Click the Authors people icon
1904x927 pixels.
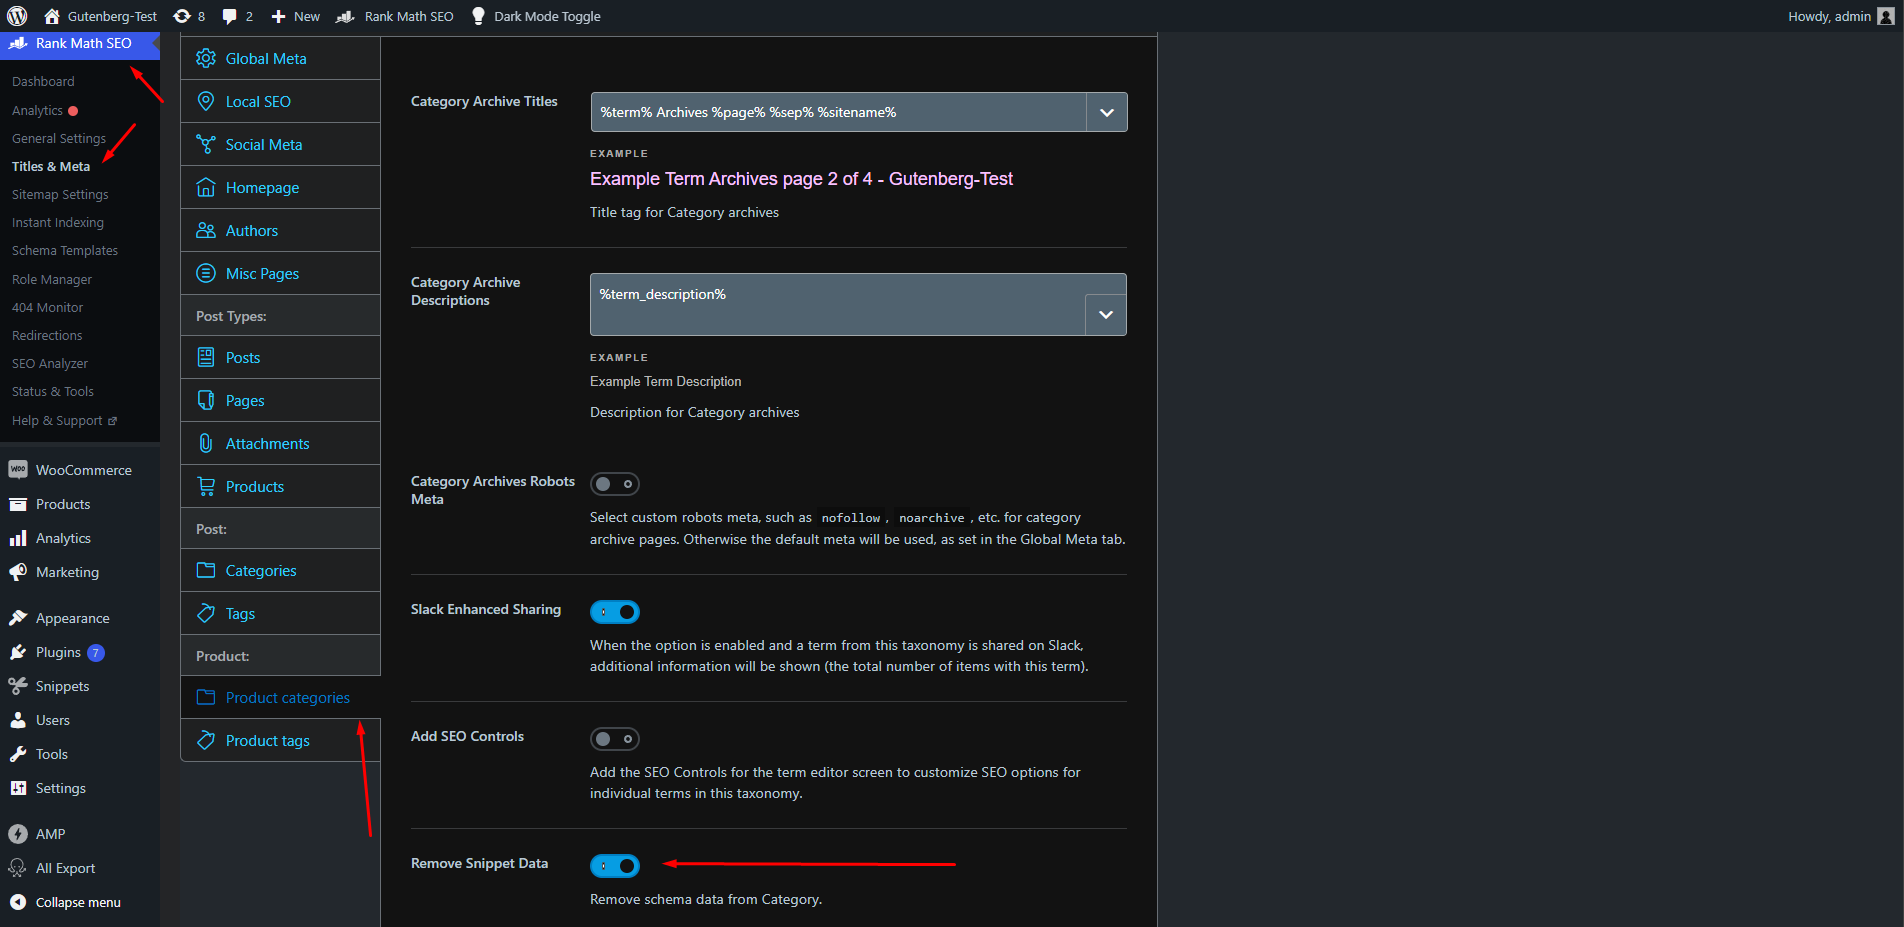[x=206, y=230]
